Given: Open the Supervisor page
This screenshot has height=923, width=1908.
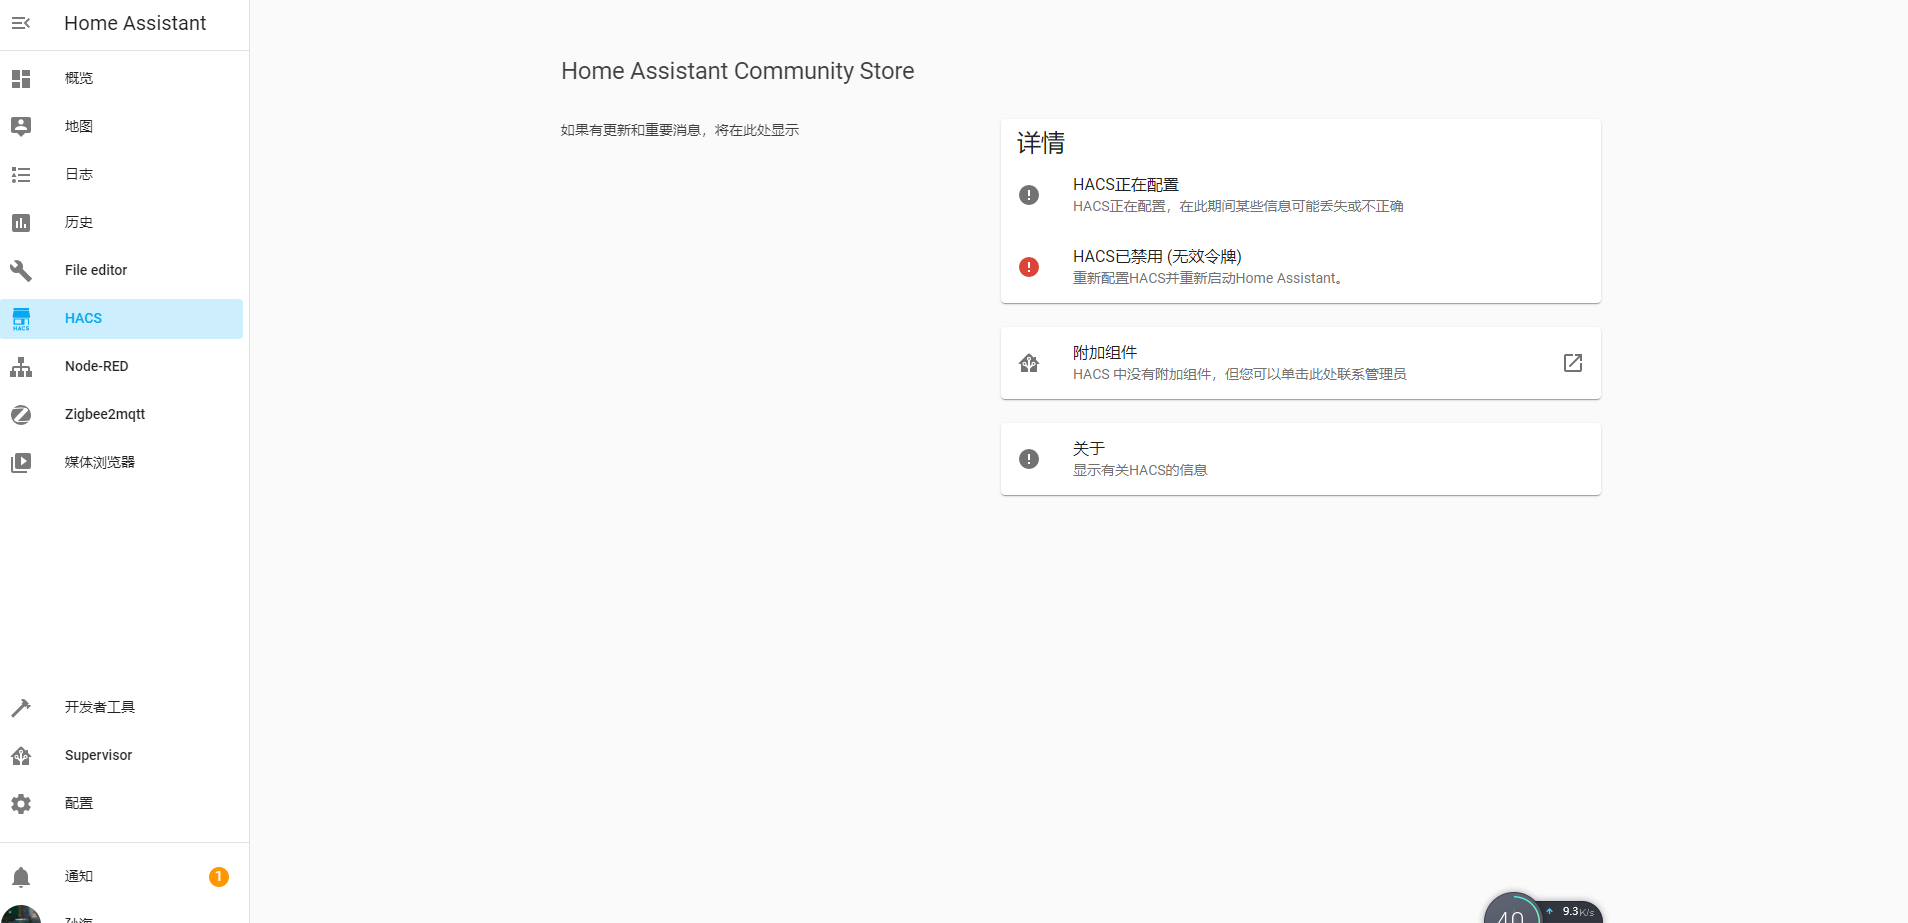Looking at the screenshot, I should pyautogui.click(x=122, y=755).
